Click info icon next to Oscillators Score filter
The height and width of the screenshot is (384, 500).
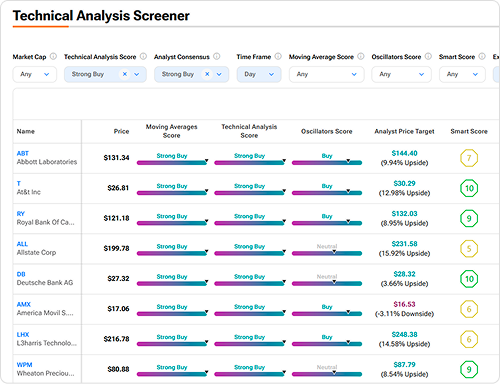(x=428, y=56)
